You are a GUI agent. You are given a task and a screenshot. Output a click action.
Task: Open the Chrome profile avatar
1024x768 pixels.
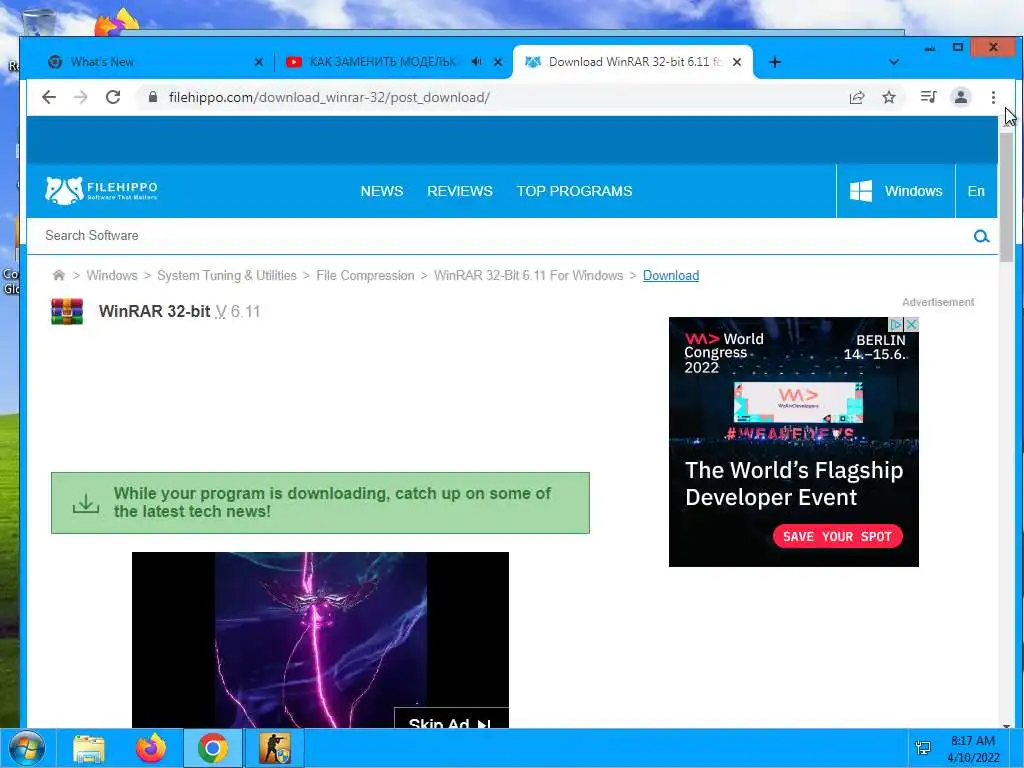(961, 97)
